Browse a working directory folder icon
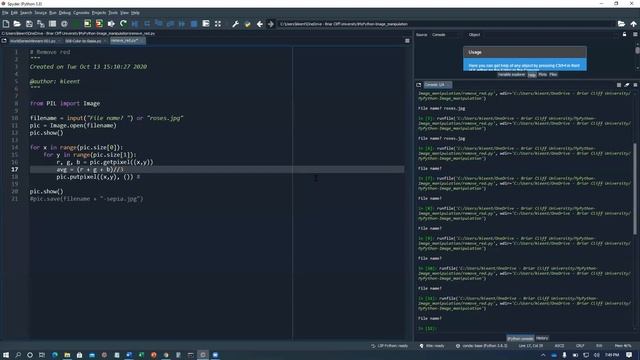Viewport: 640px width, 360px height. pyautogui.click(x=621, y=24)
